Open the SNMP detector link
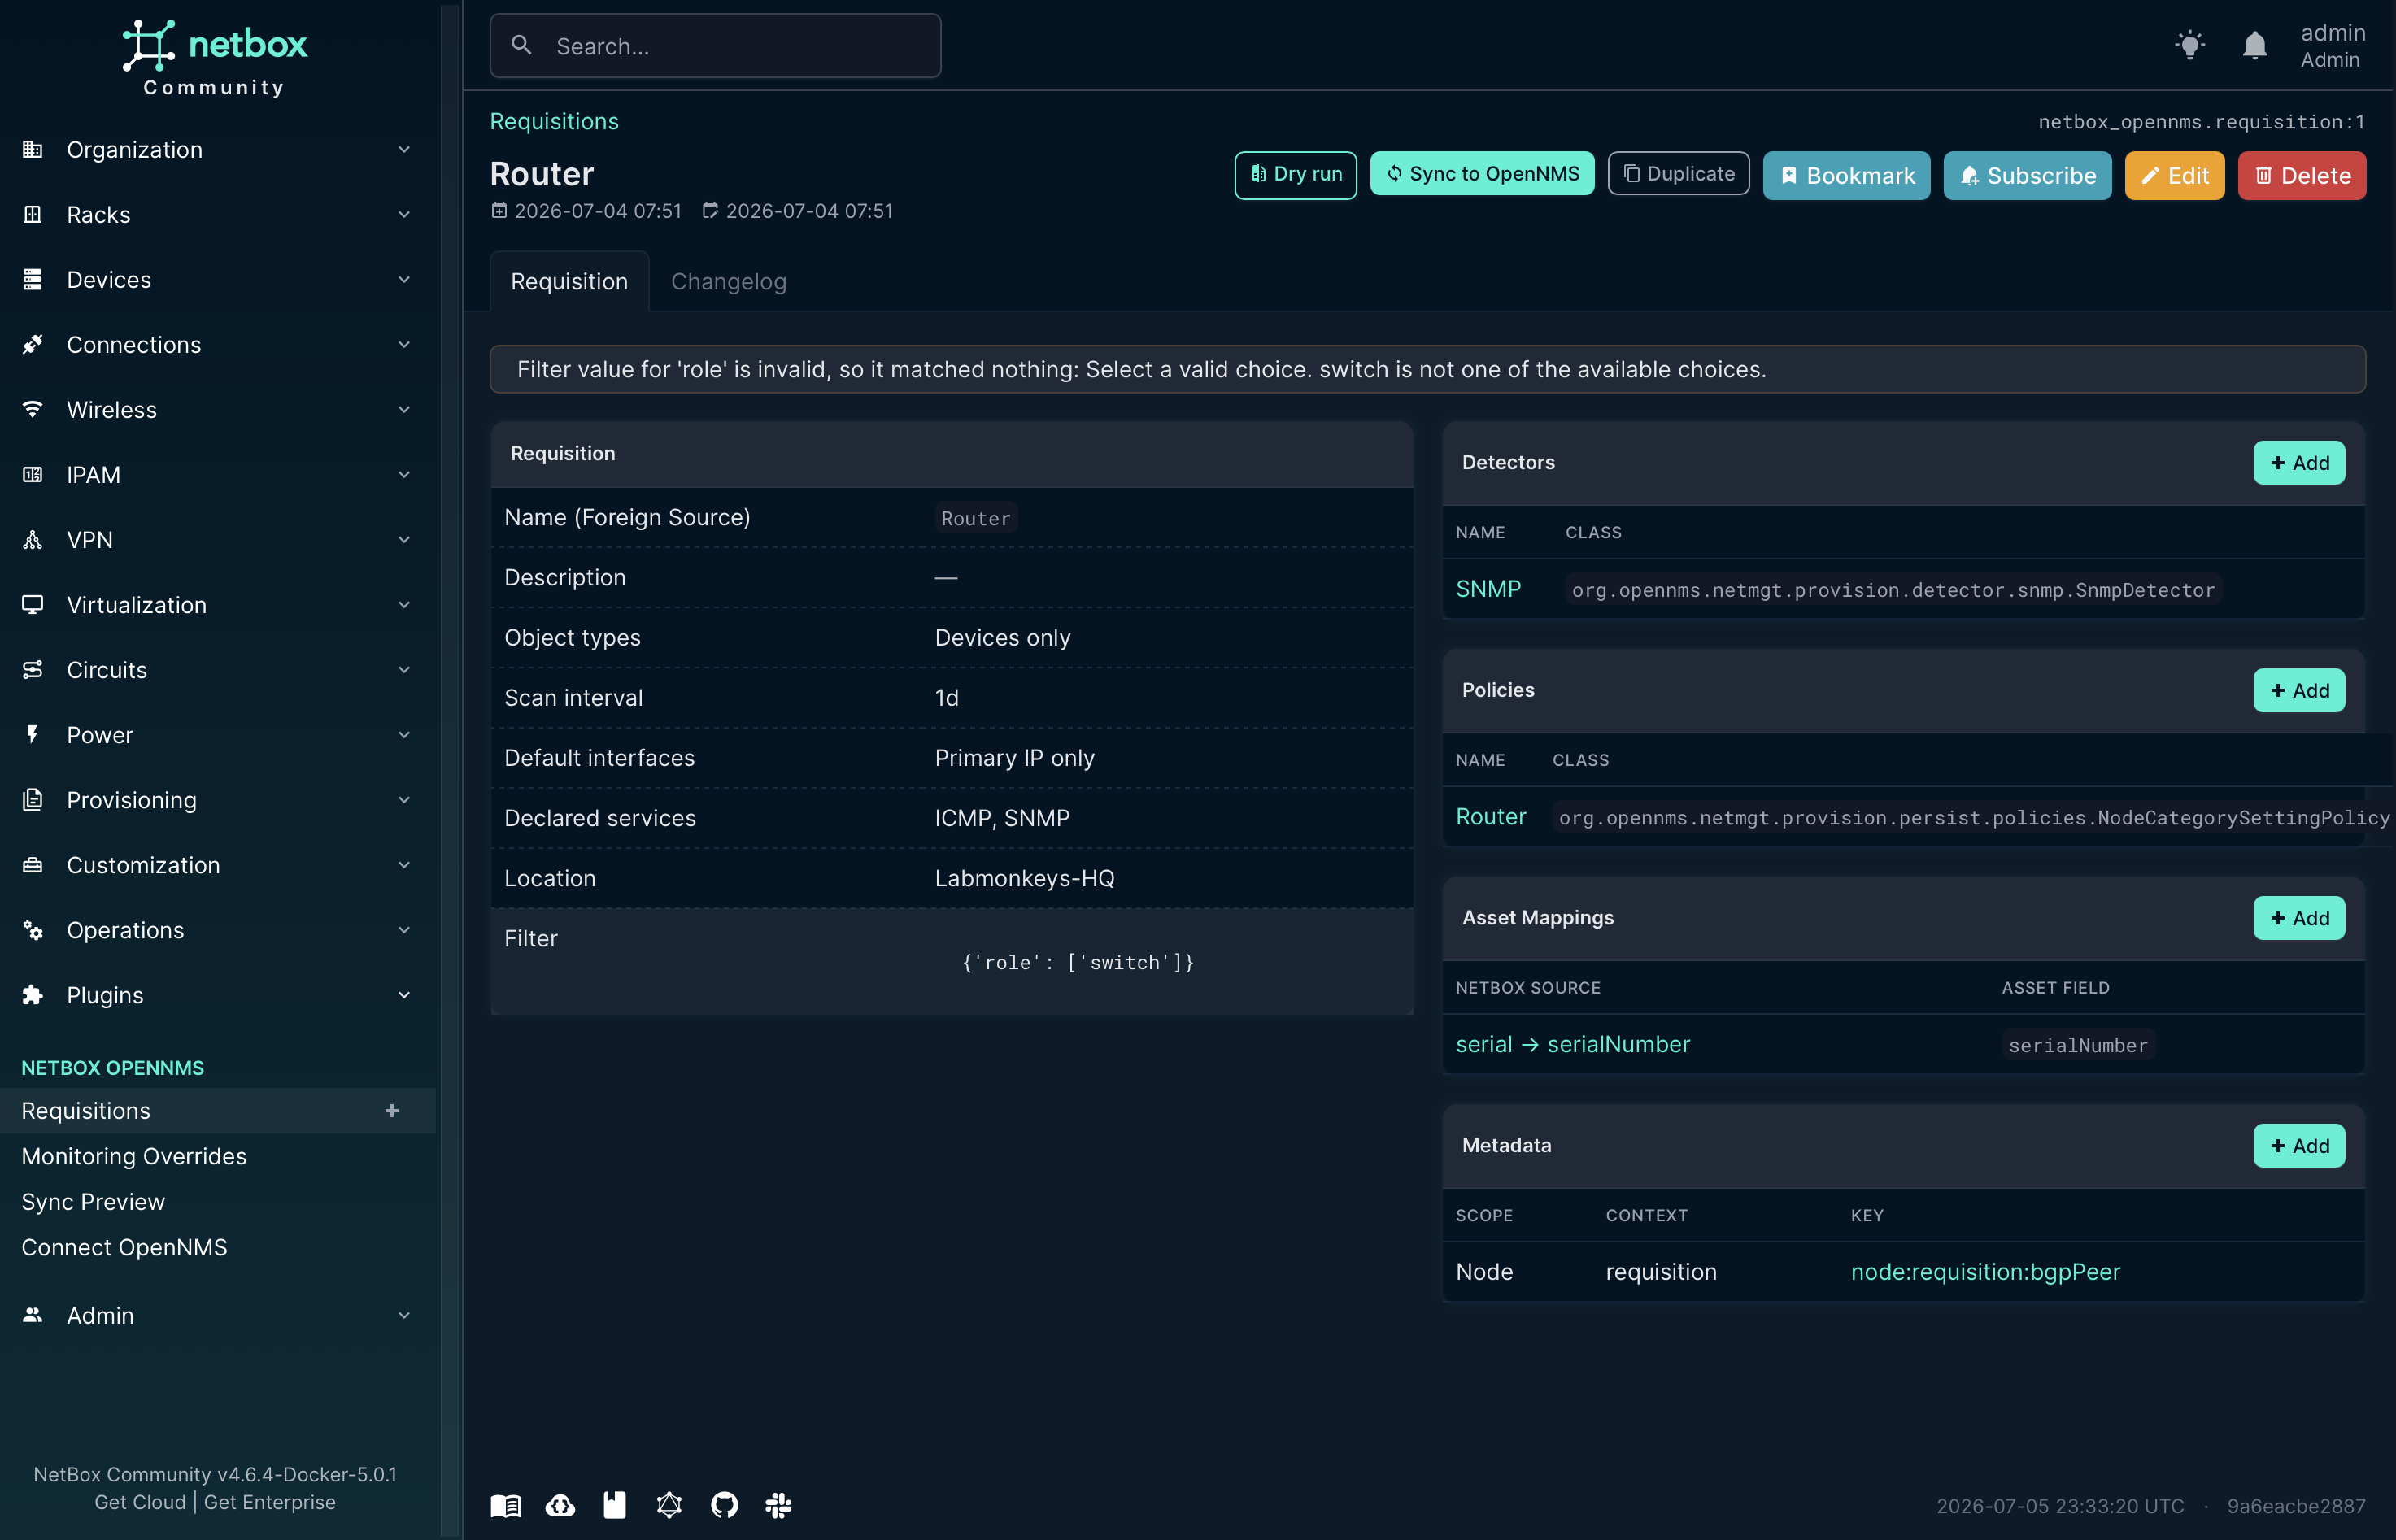This screenshot has height=1540, width=2396. coord(1488,589)
